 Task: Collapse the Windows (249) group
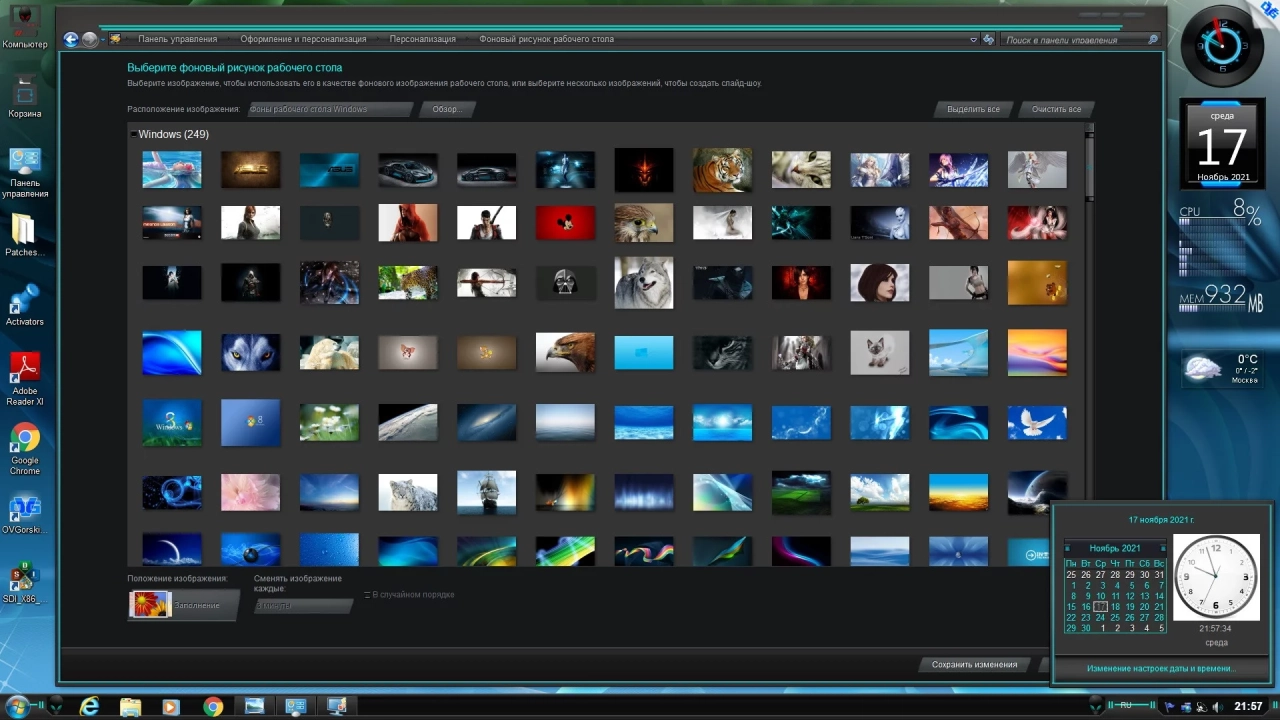pos(134,134)
